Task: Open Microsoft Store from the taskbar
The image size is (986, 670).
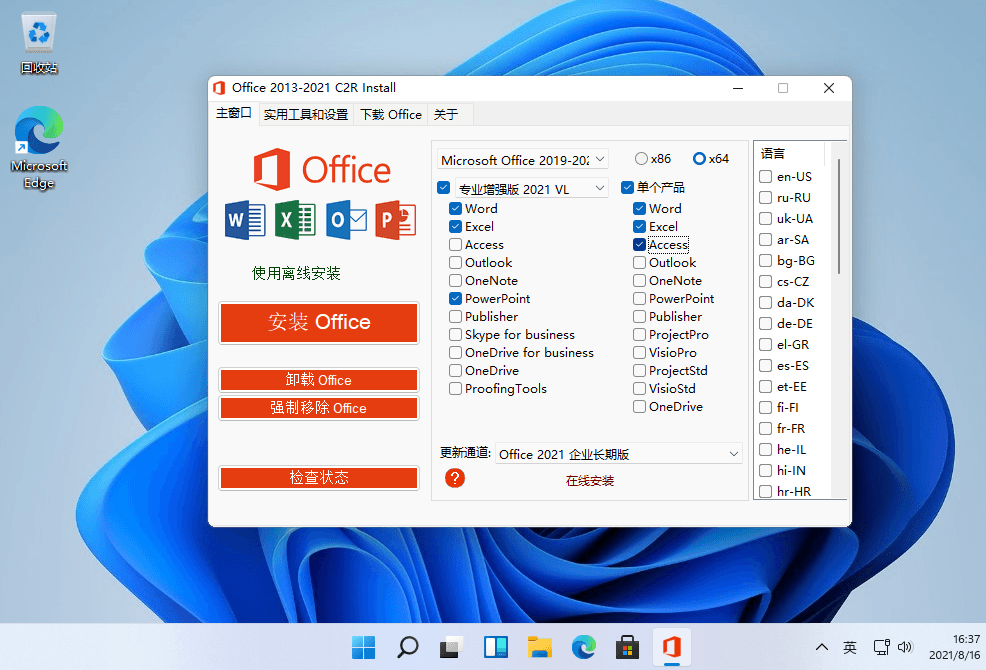Action: pyautogui.click(x=628, y=647)
